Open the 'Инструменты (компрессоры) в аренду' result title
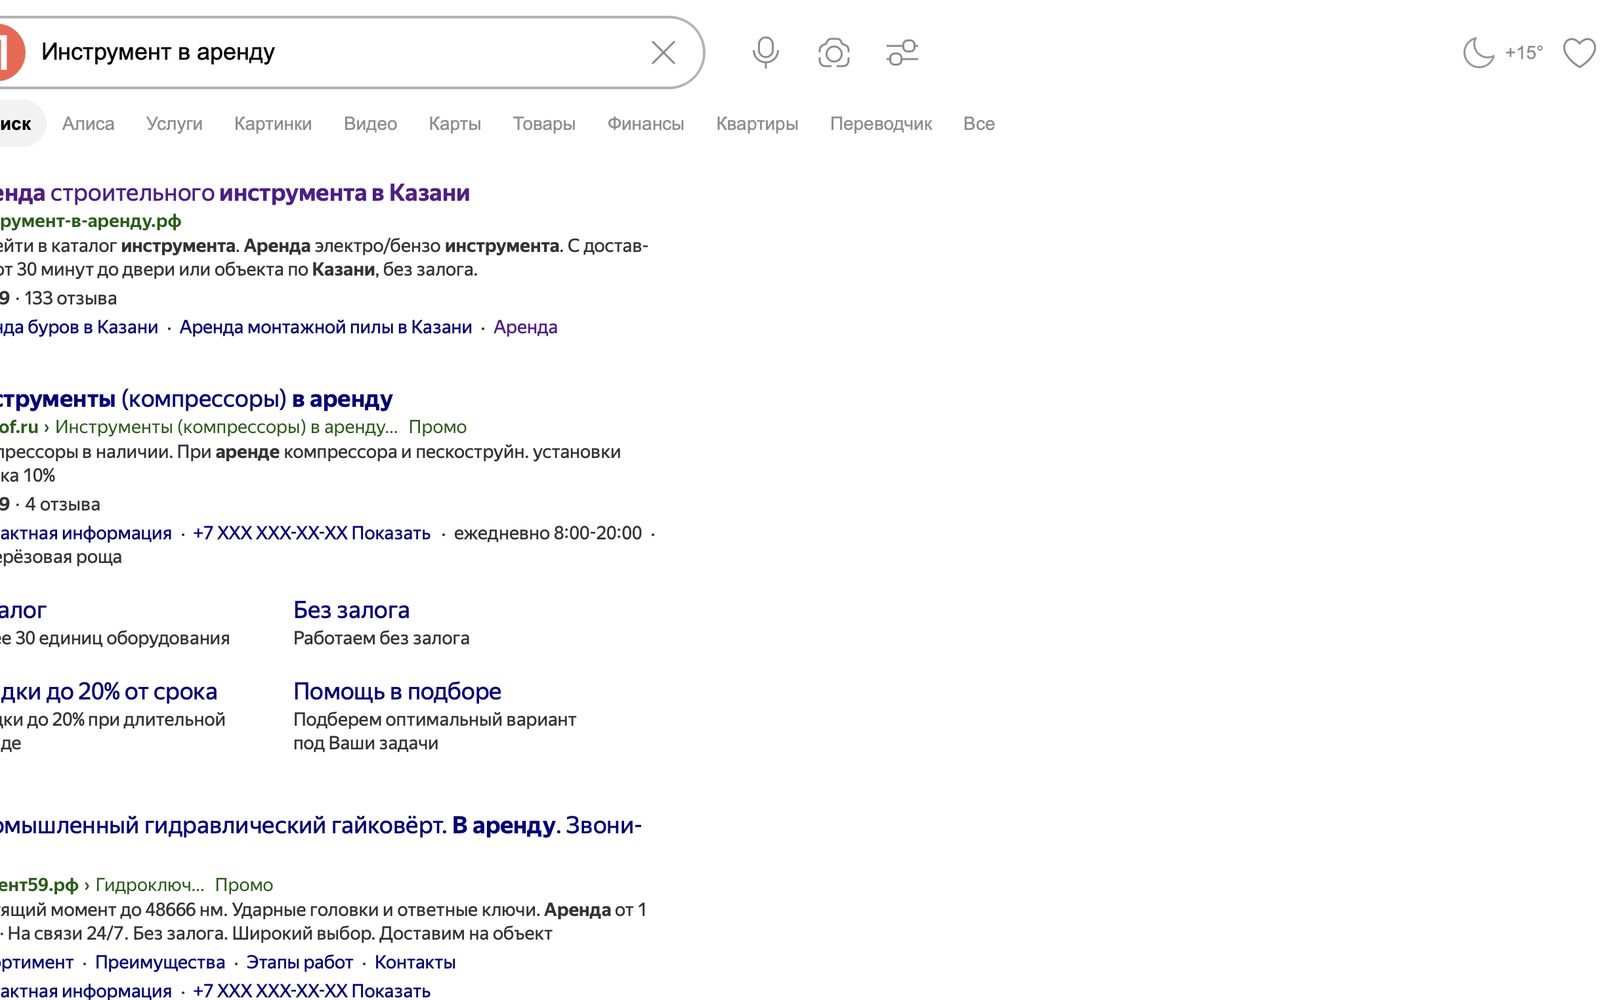The image size is (1600, 1000). [196, 399]
